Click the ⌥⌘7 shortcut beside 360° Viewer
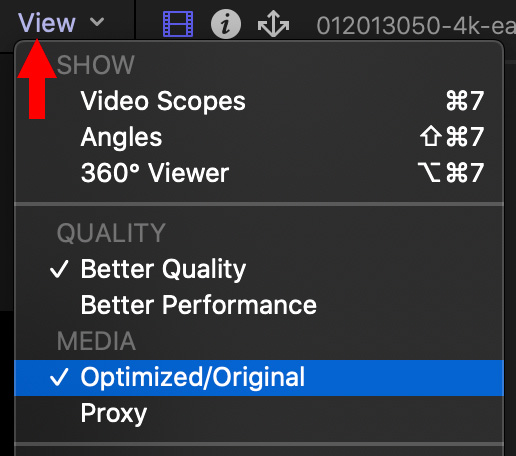This screenshot has width=516, height=456. pos(451,172)
